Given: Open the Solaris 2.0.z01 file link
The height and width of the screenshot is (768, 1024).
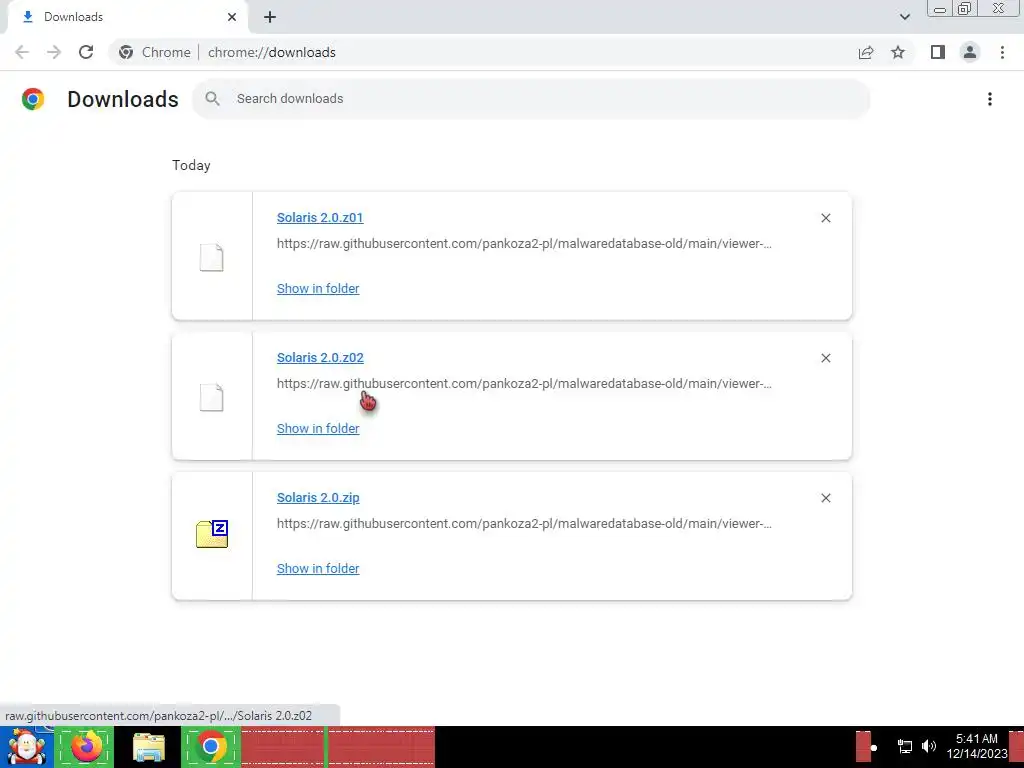Looking at the screenshot, I should pos(320,217).
